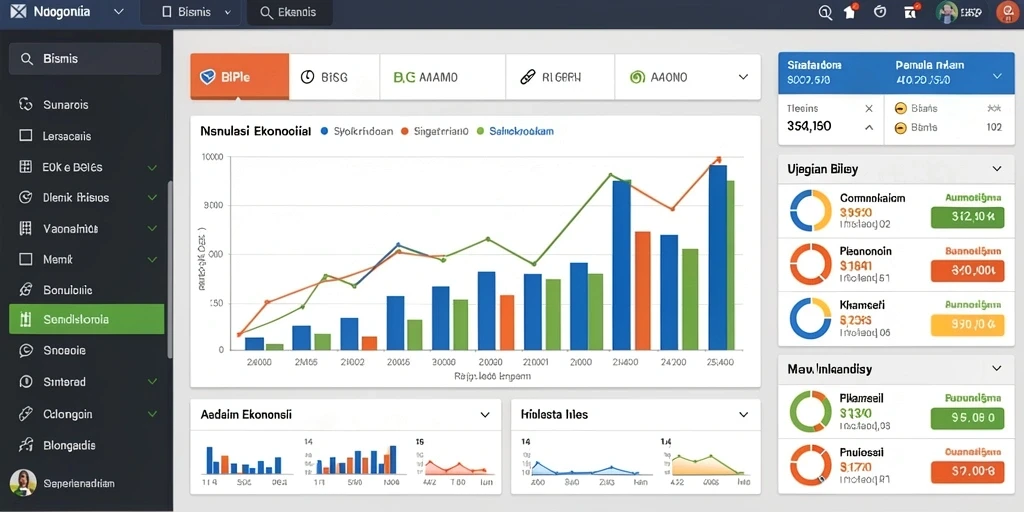Click the Bismis search field in sidebar

pyautogui.click(x=85, y=59)
